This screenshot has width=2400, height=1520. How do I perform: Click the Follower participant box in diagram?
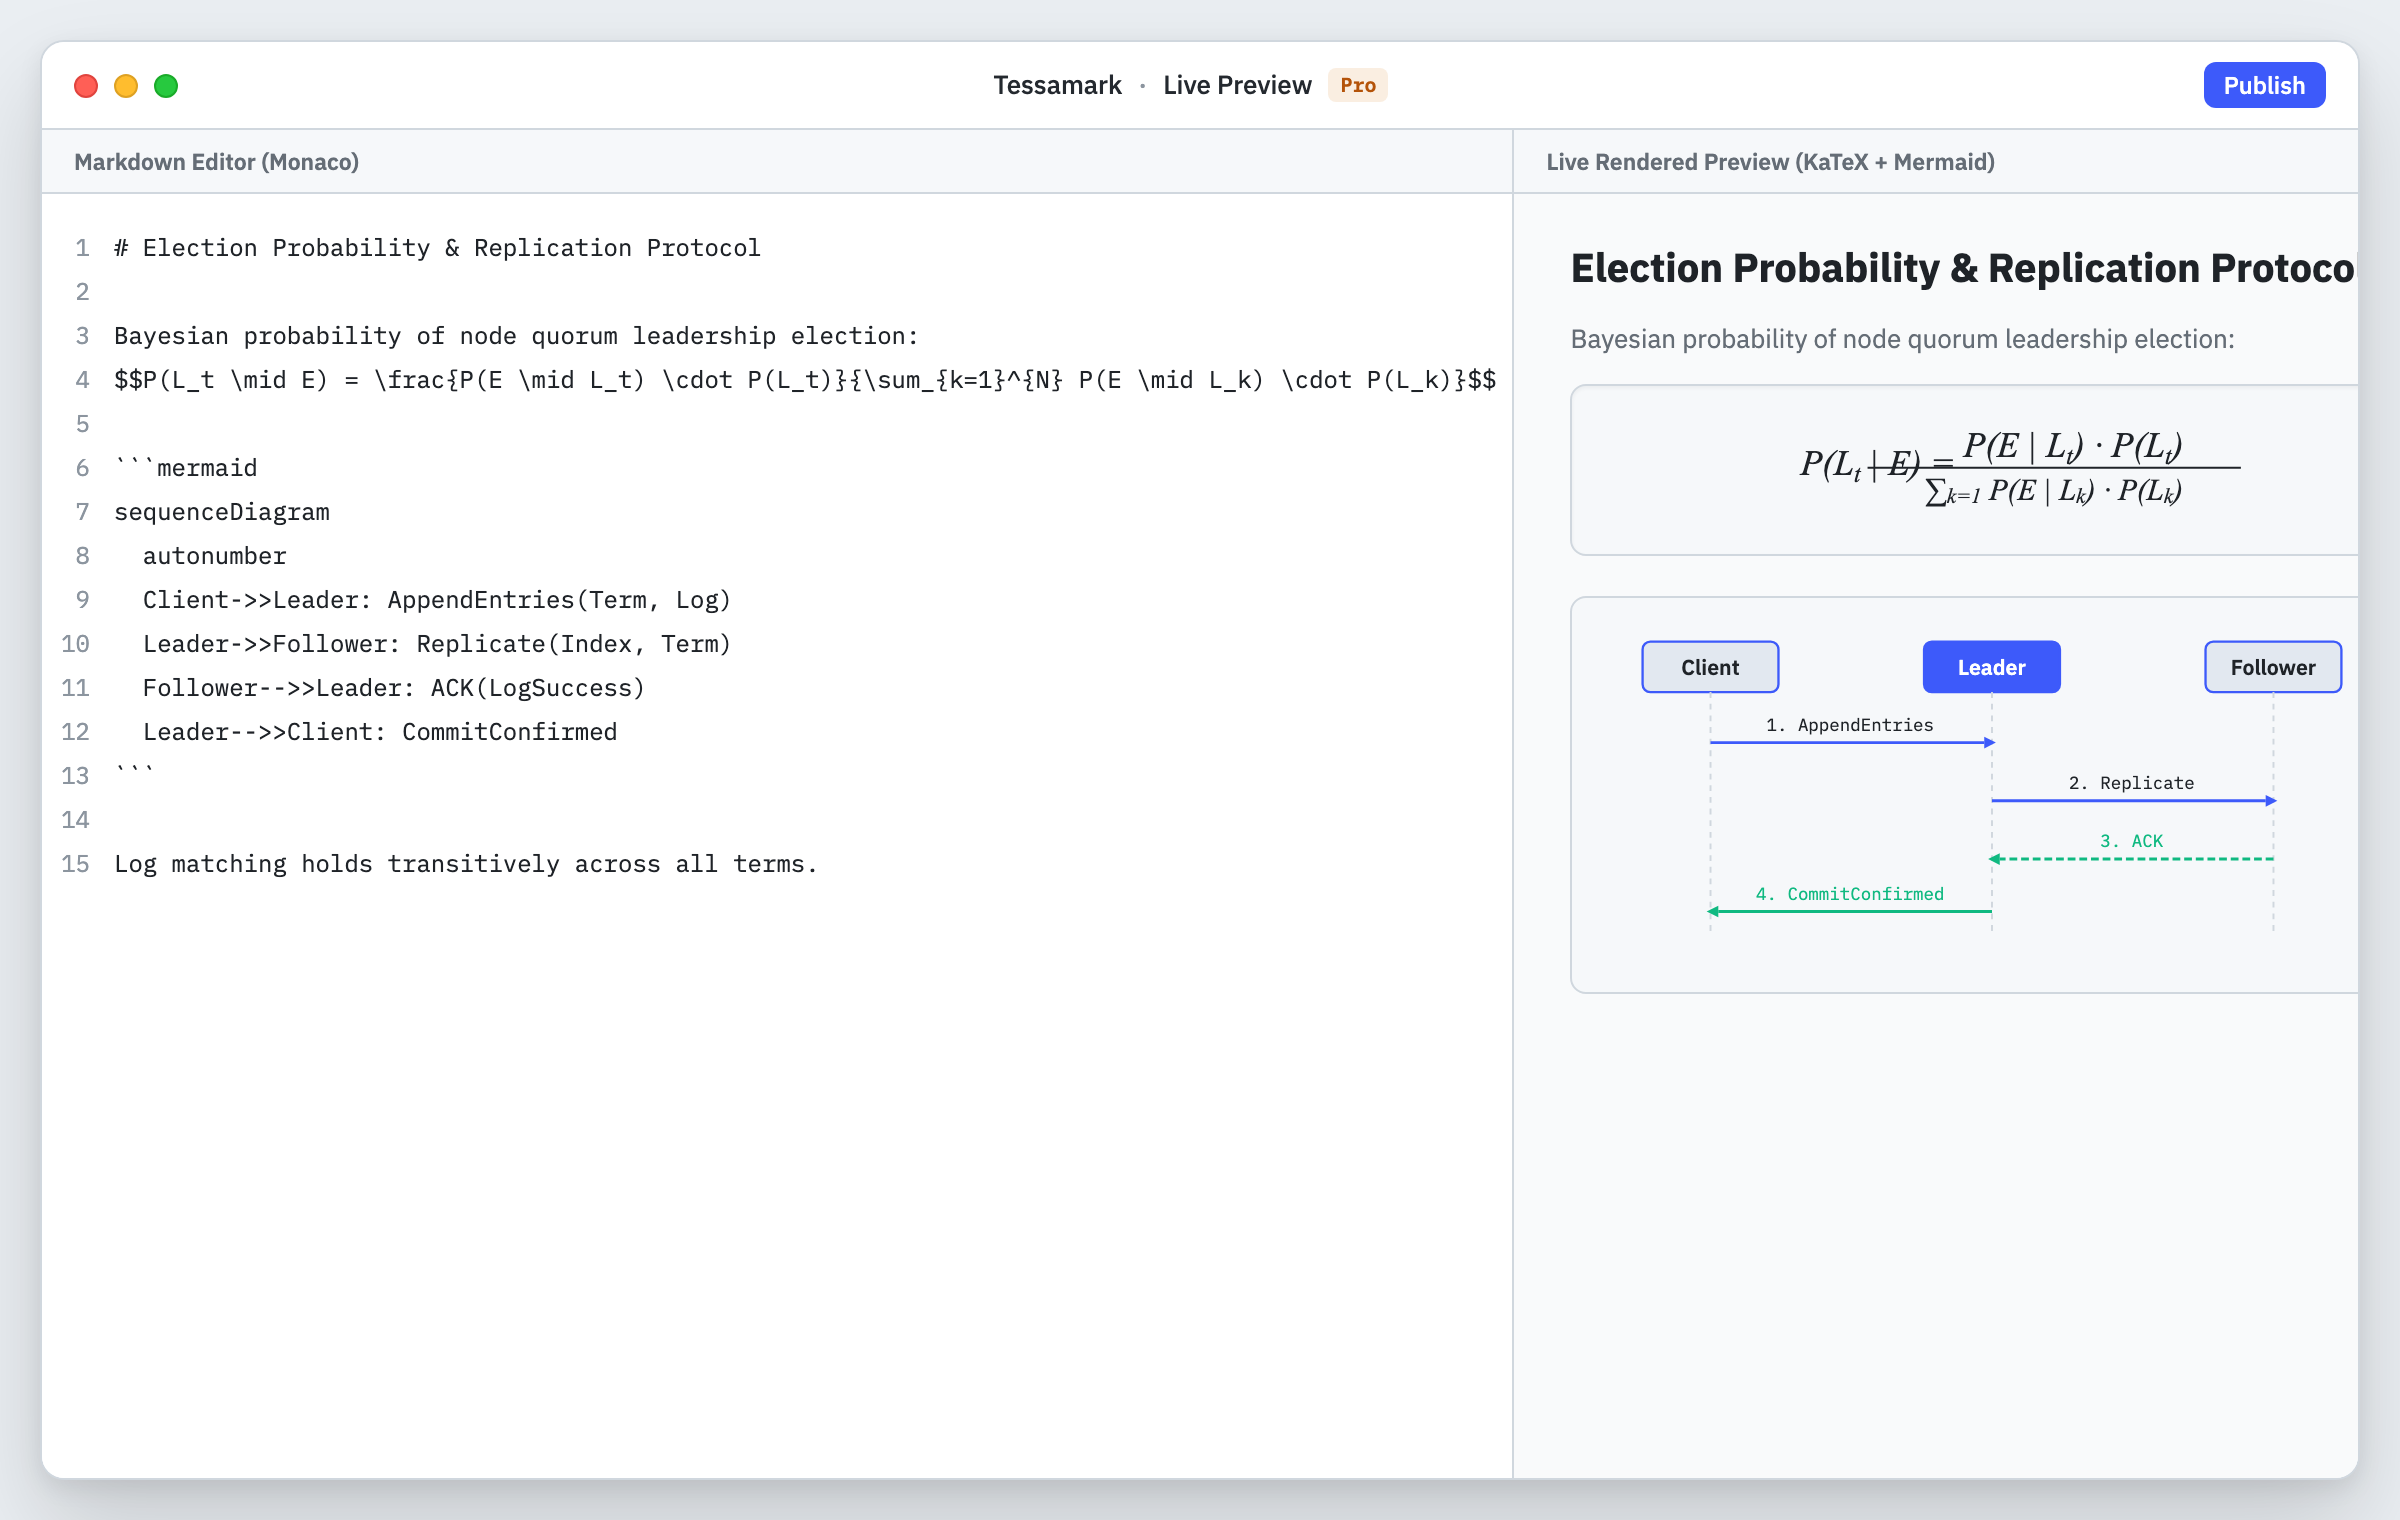[x=2273, y=667]
